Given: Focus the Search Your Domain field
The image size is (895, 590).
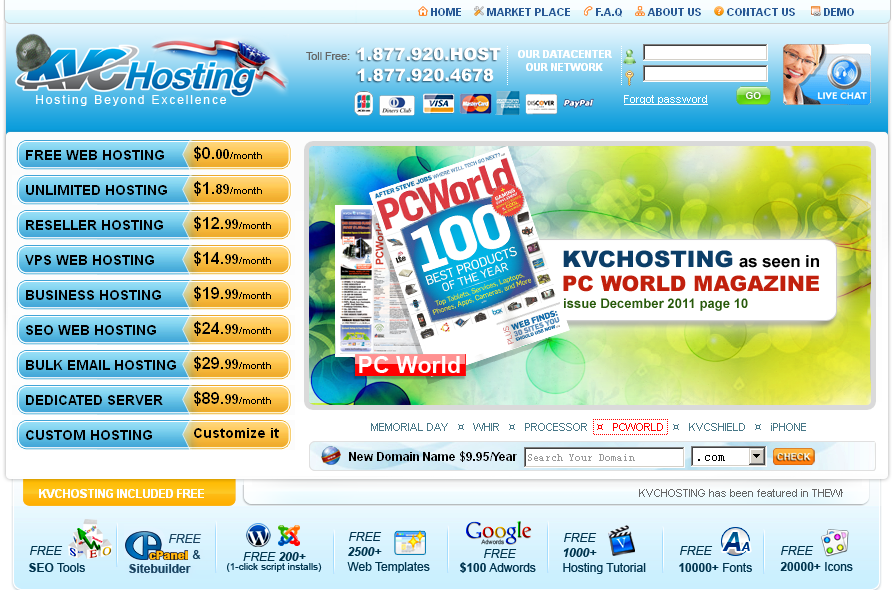Looking at the screenshot, I should click(604, 457).
